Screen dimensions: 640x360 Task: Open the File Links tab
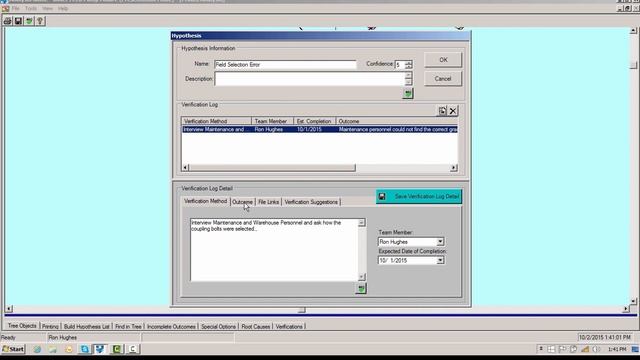tap(268, 202)
